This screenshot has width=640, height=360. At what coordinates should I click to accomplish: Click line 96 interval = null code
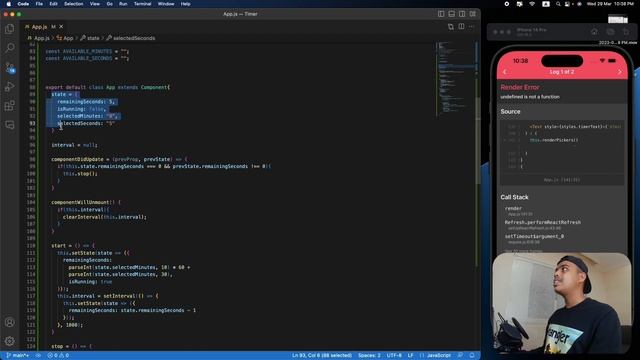(x=74, y=145)
